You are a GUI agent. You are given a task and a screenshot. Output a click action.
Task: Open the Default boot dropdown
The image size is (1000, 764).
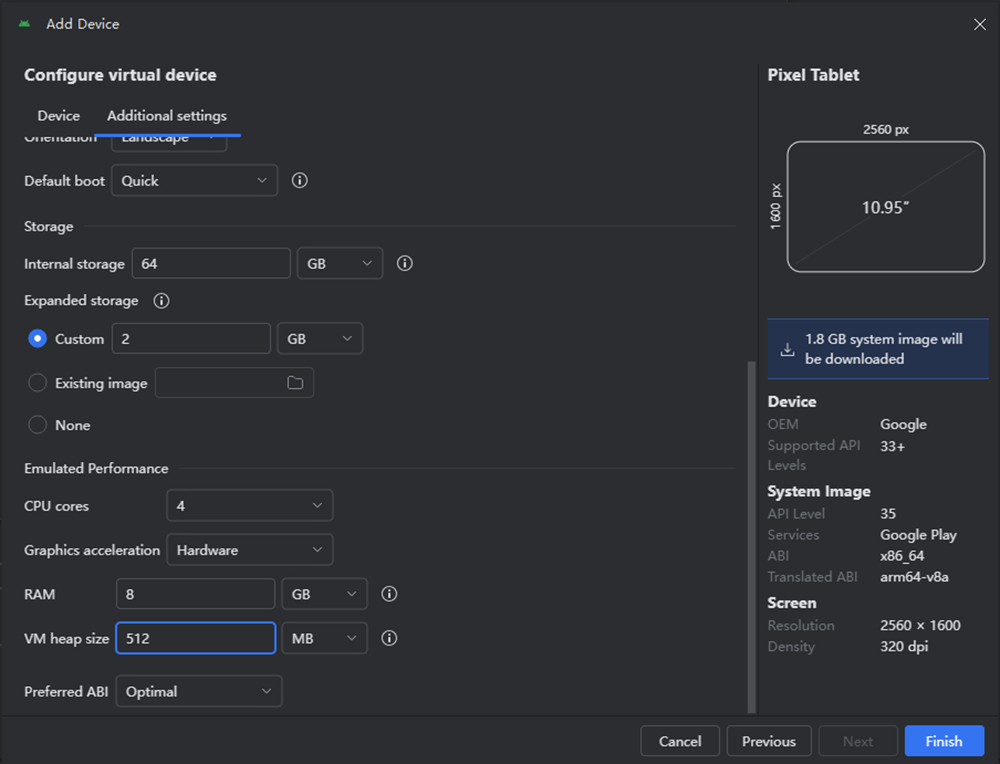[x=194, y=181]
